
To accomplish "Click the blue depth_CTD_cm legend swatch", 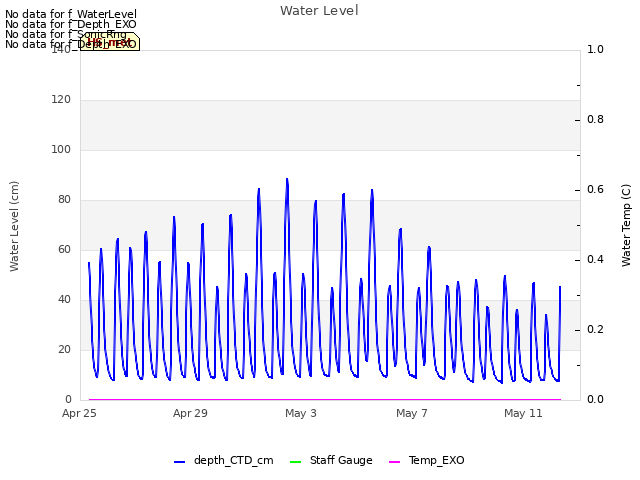I will [180, 462].
